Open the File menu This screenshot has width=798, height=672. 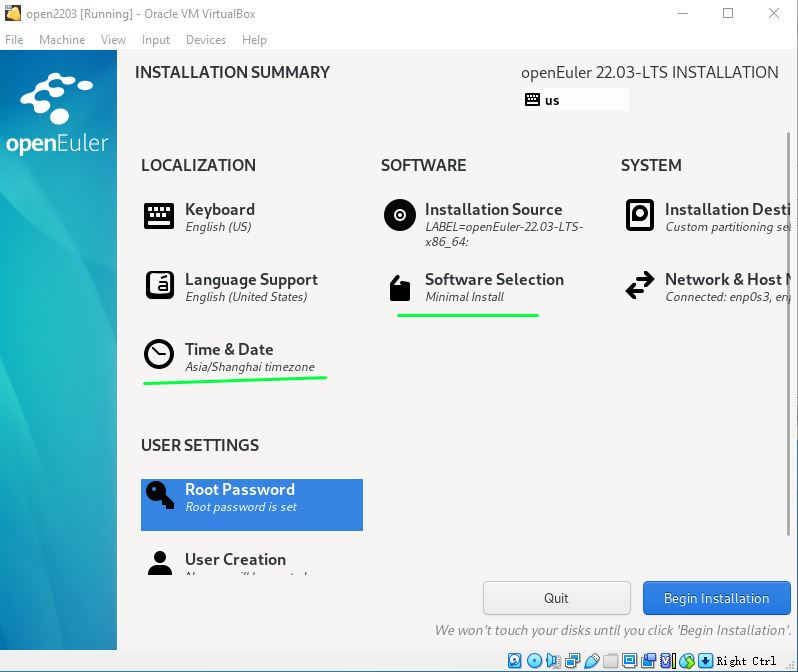[14, 40]
